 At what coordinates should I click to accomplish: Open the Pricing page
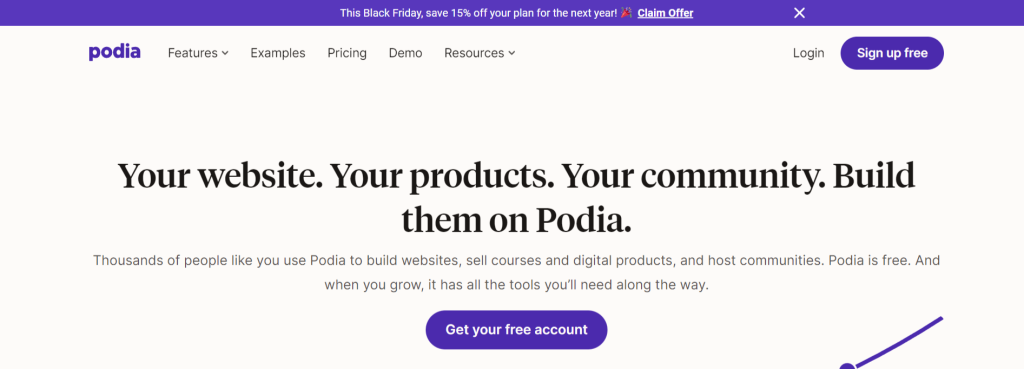pos(347,53)
